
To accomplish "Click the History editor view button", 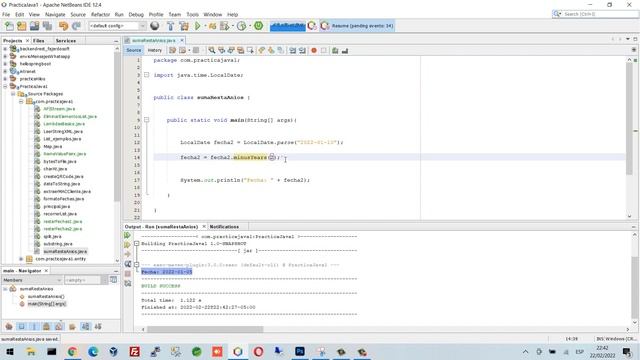I will coord(155,50).
